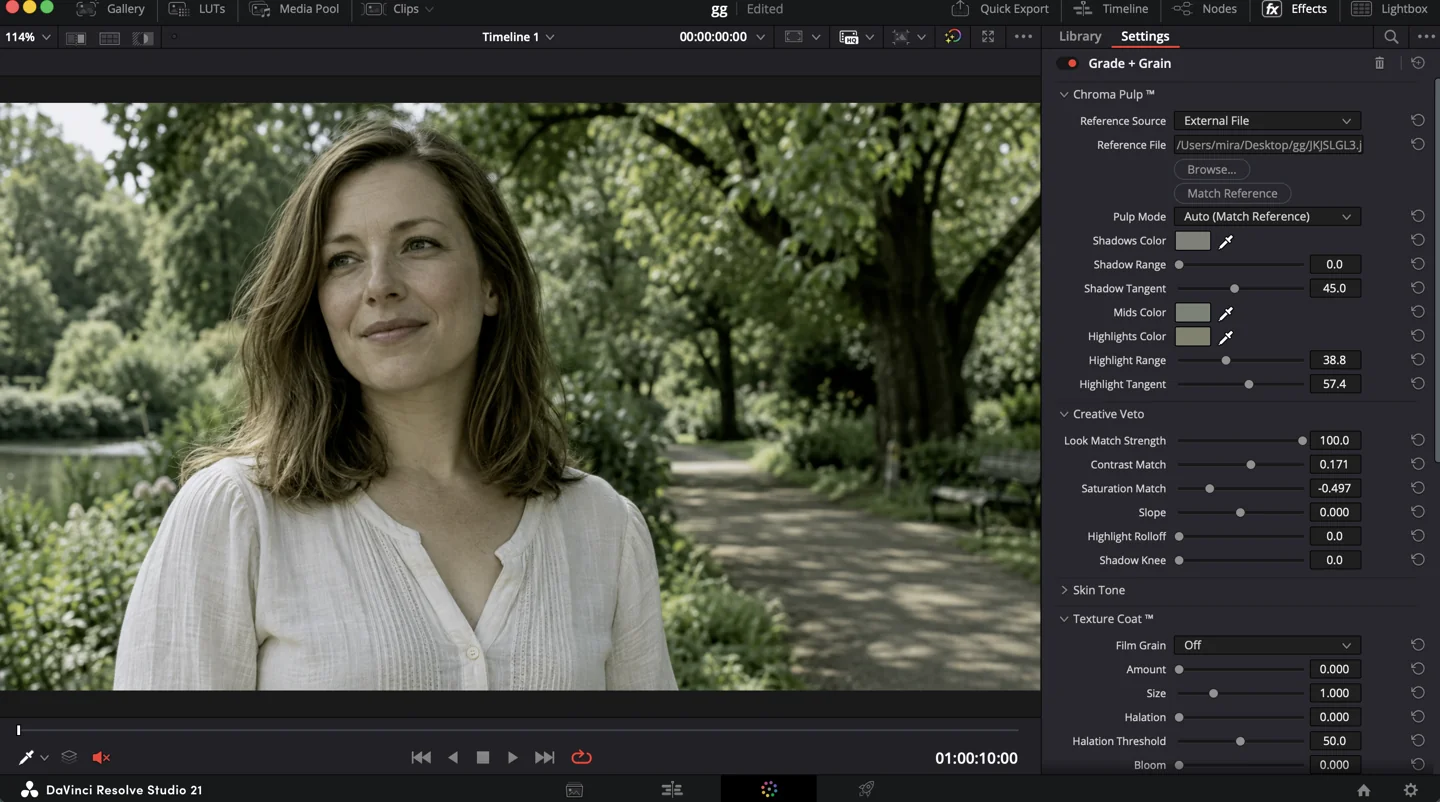
Task: Jump to the first frame
Action: pos(421,758)
